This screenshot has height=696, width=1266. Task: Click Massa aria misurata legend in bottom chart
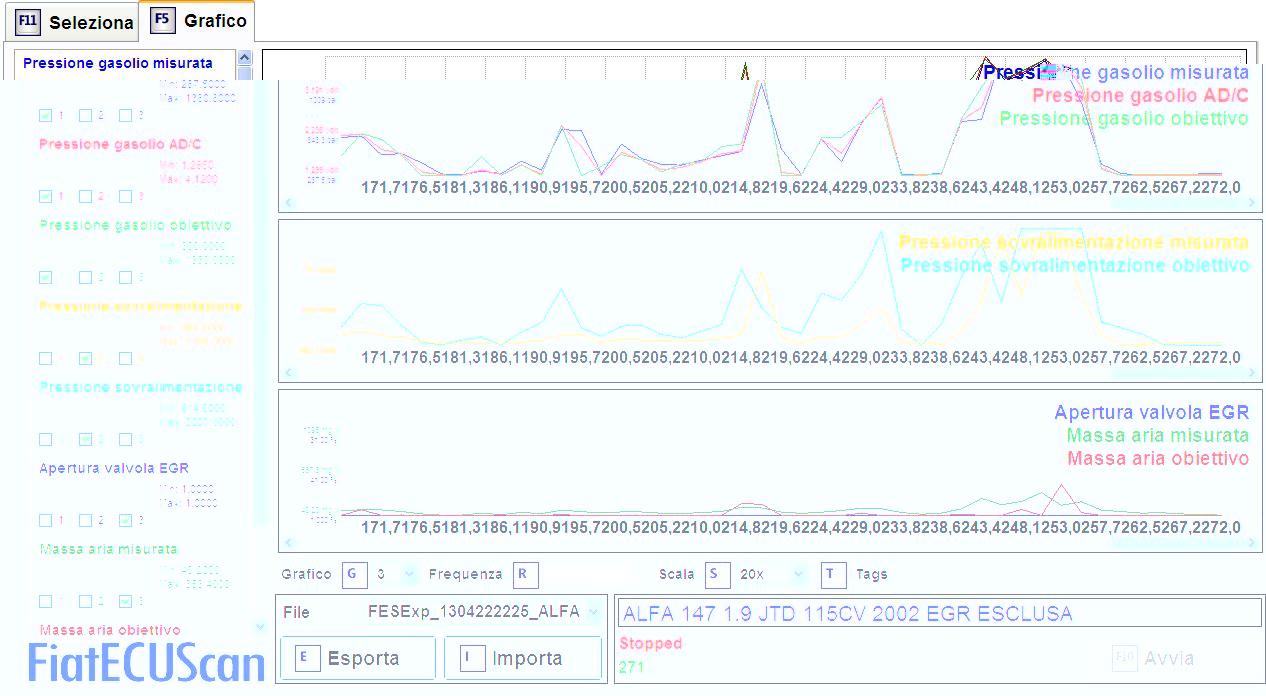(x=1158, y=435)
